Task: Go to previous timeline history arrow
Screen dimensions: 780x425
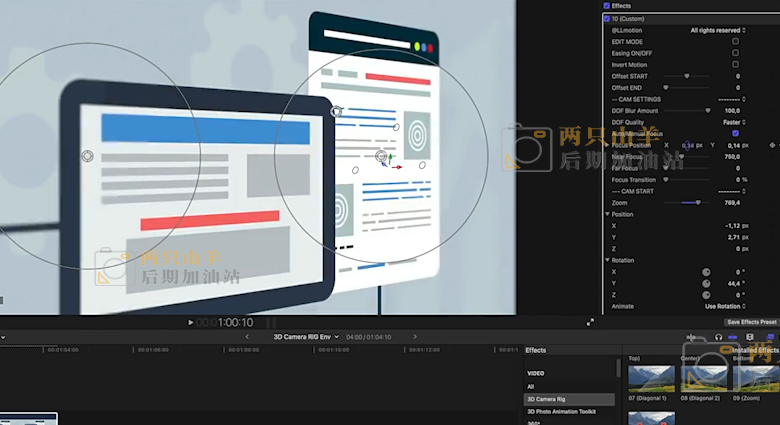Action: coord(247,337)
